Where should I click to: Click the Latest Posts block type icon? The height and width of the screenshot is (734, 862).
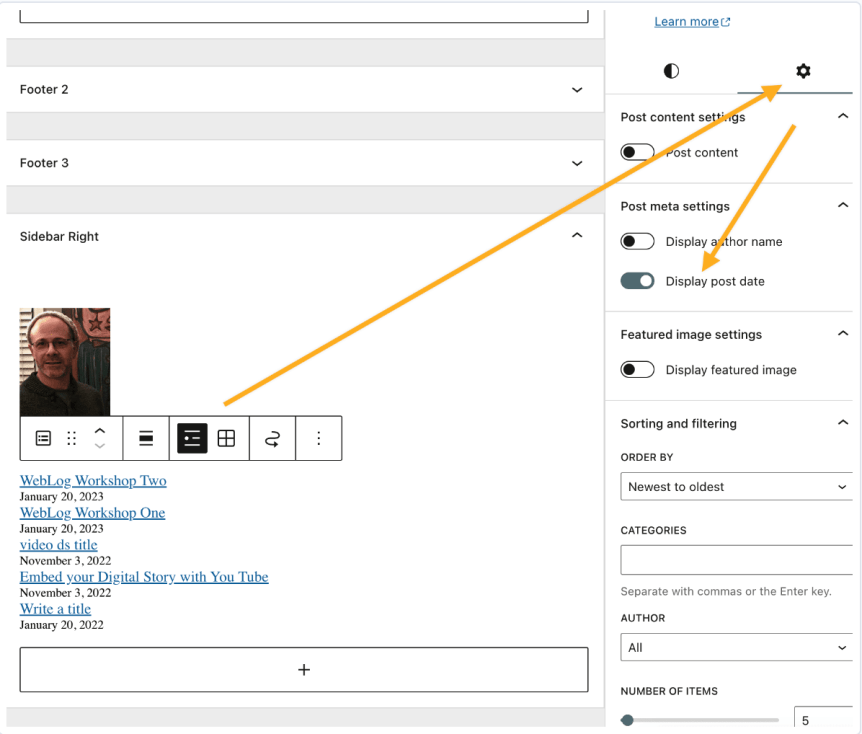click(43, 438)
